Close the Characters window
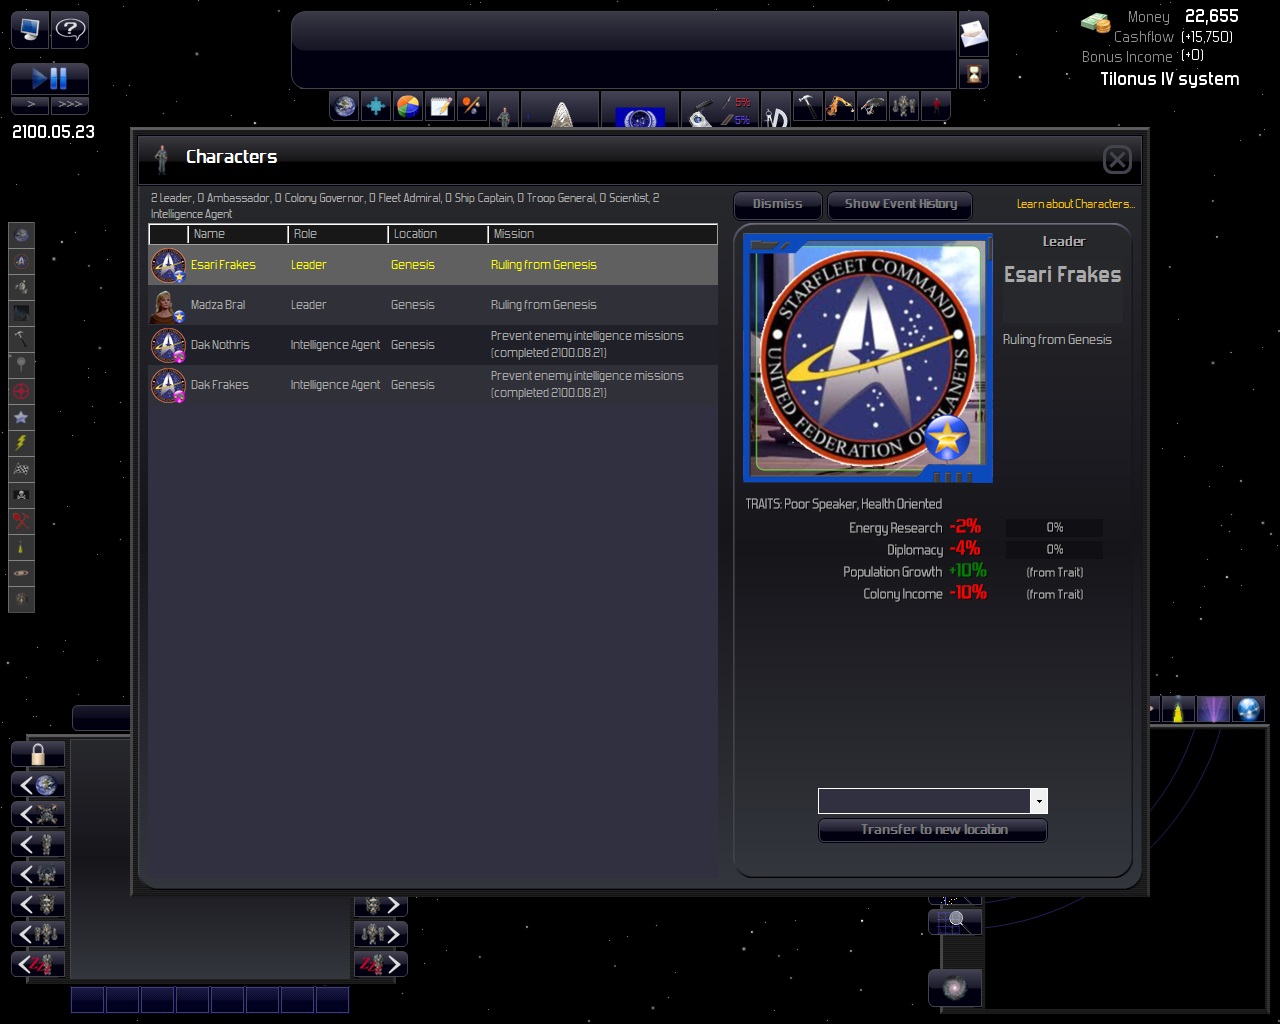 [x=1117, y=159]
